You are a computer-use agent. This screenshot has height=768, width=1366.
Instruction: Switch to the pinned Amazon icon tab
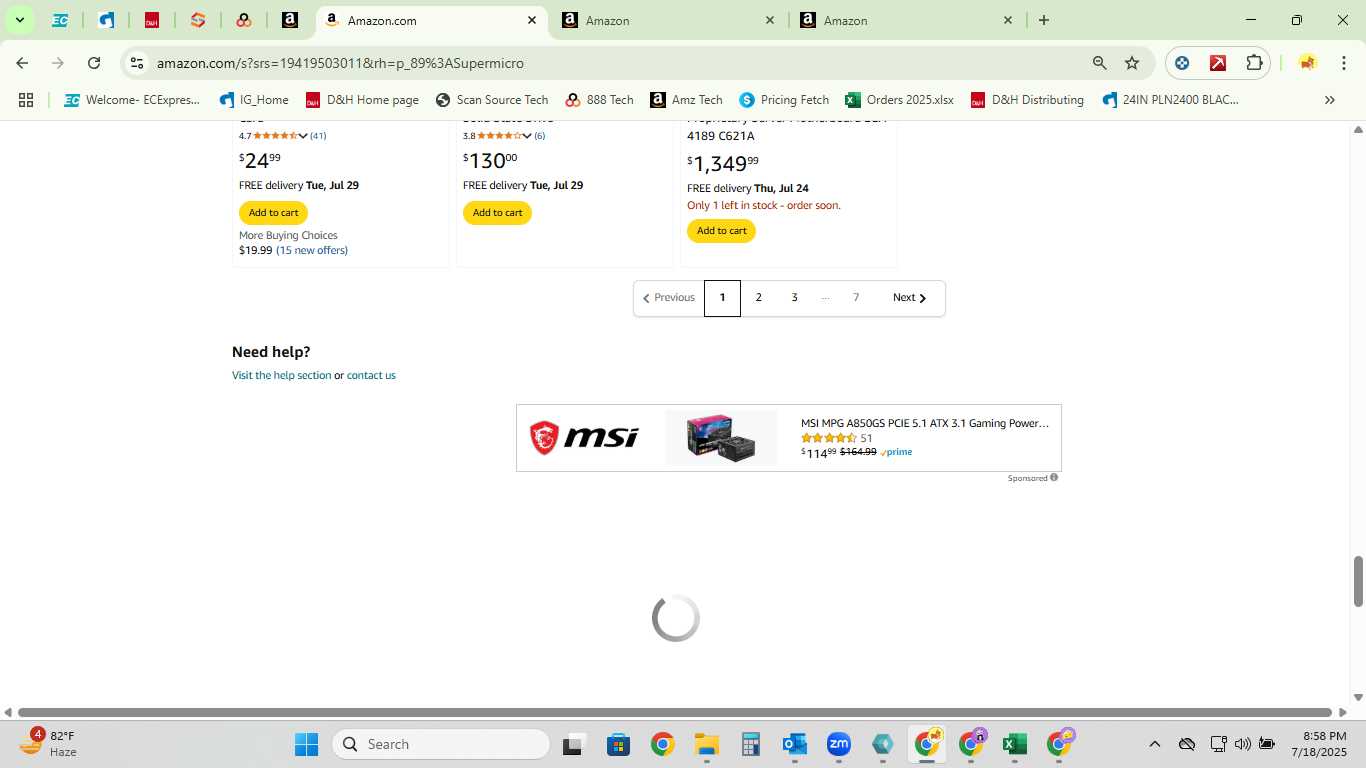[290, 20]
